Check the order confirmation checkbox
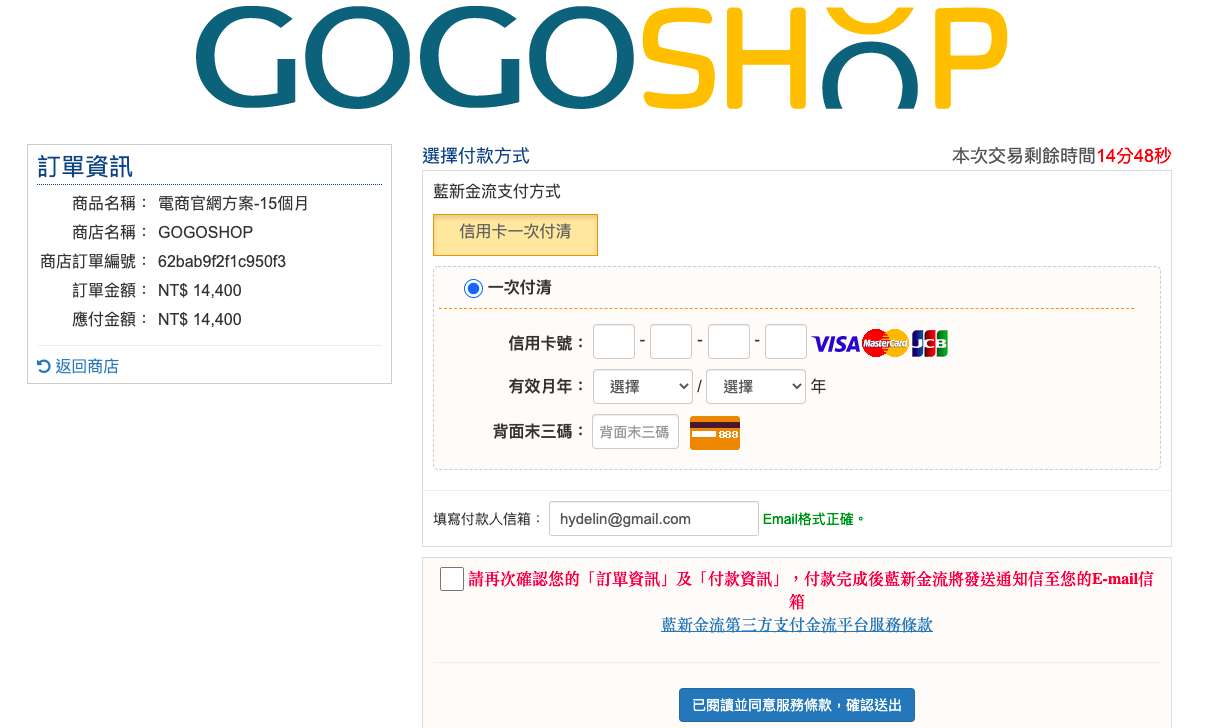 click(x=452, y=579)
